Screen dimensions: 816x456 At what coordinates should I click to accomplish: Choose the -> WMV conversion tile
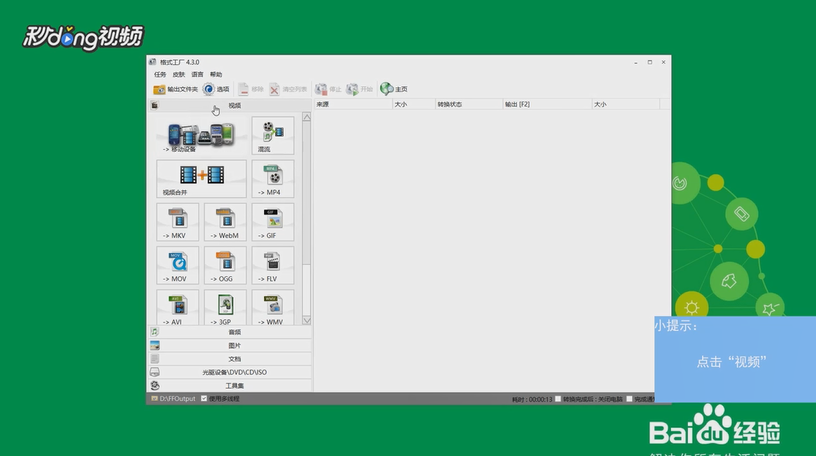[273, 308]
